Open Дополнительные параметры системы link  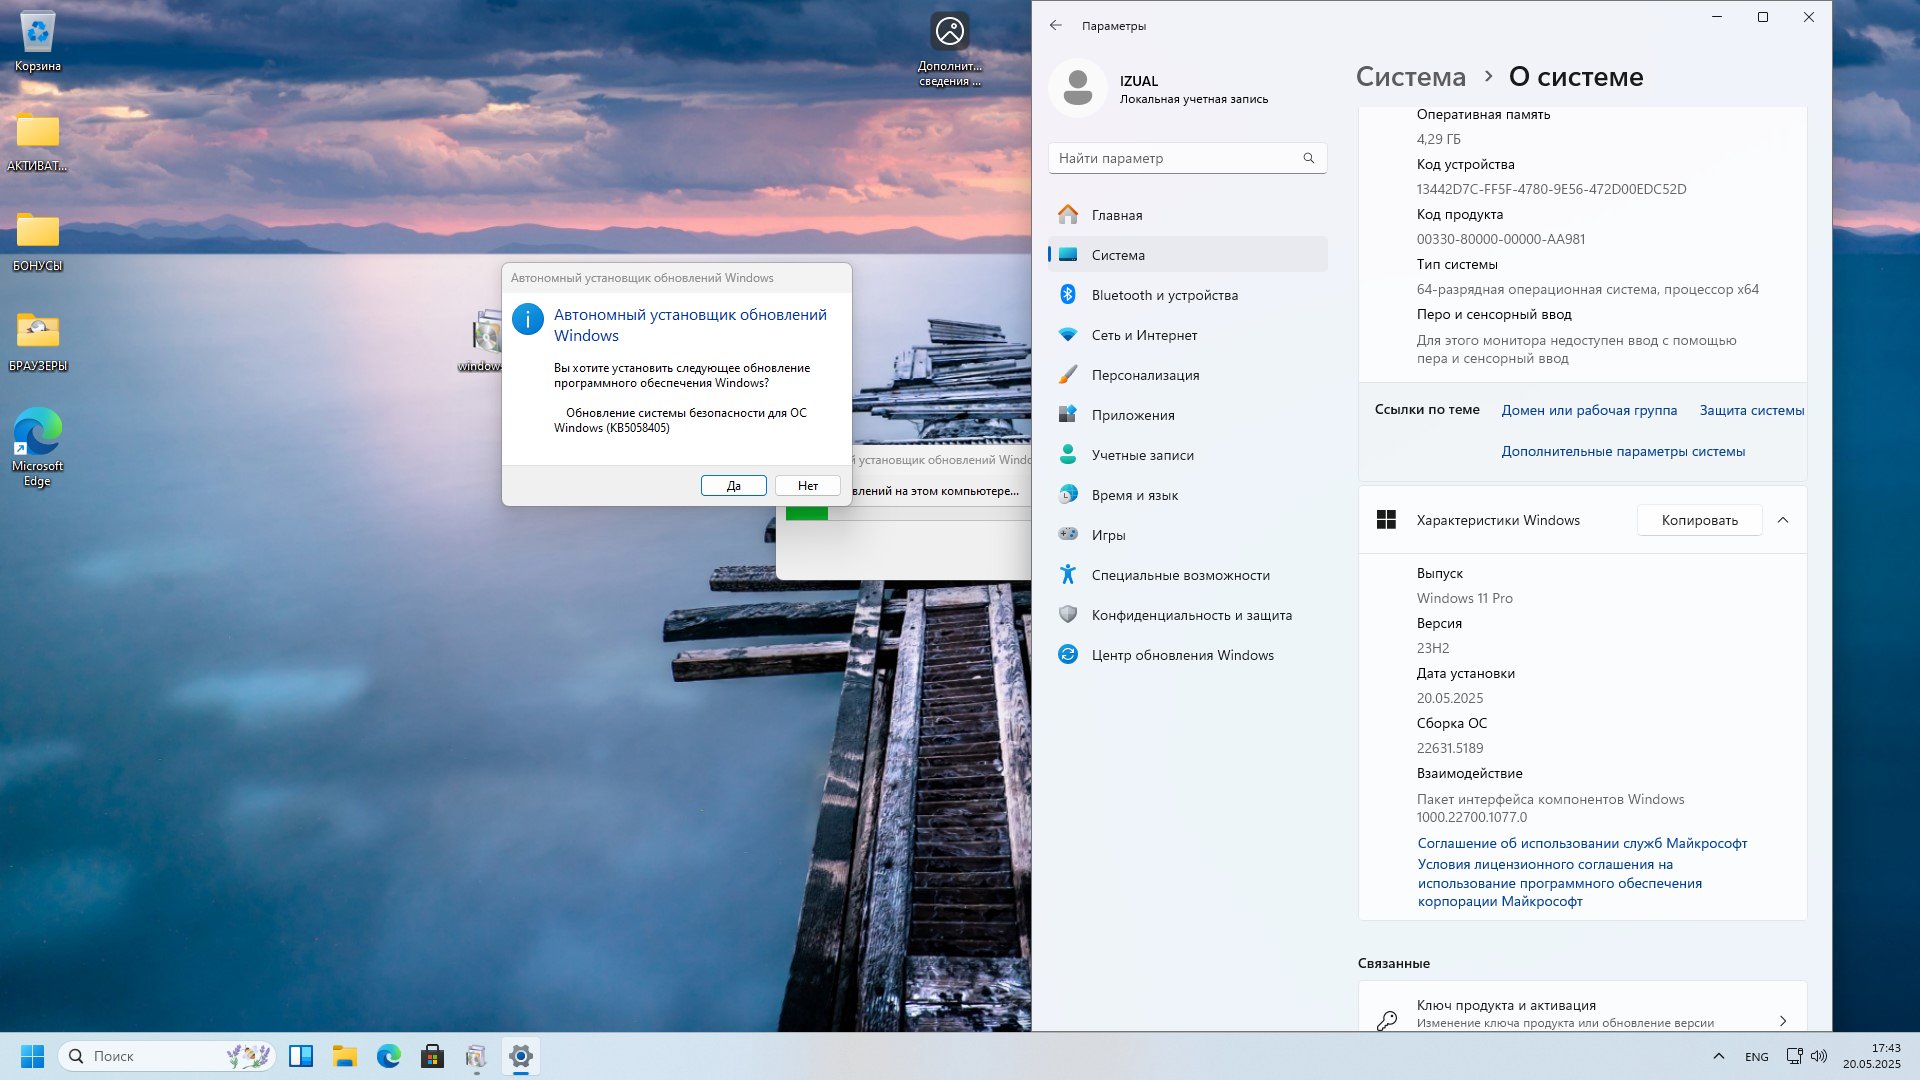click(x=1622, y=451)
